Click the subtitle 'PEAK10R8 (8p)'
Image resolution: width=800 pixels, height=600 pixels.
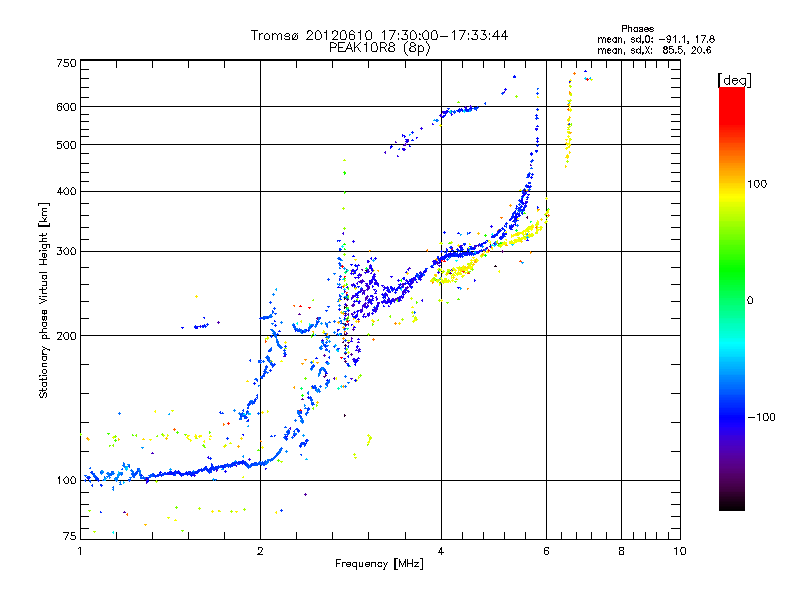[x=379, y=48]
